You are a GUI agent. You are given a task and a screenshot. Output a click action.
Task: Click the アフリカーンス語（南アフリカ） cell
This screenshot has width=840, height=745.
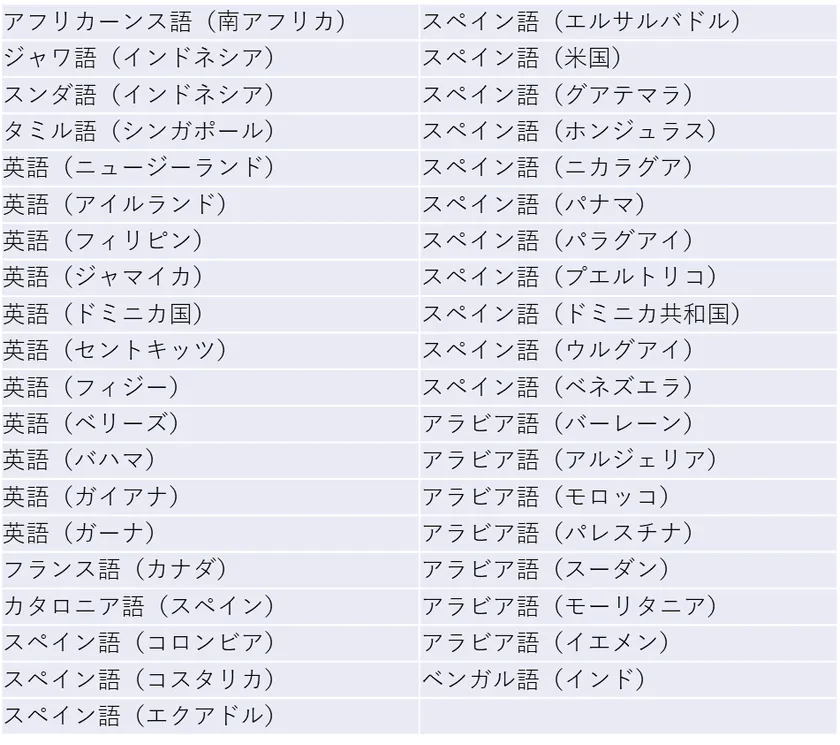coord(175,21)
